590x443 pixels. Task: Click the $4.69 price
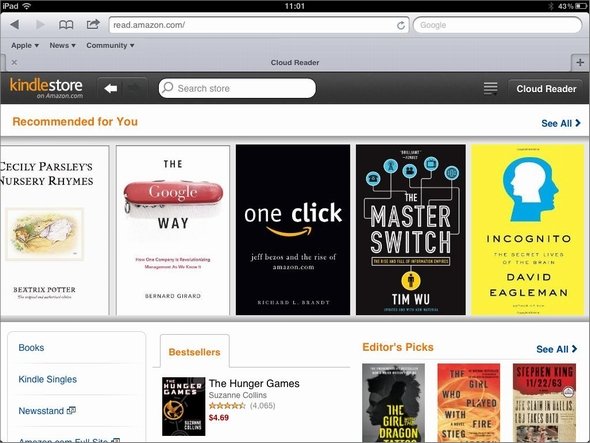pyautogui.click(x=219, y=417)
